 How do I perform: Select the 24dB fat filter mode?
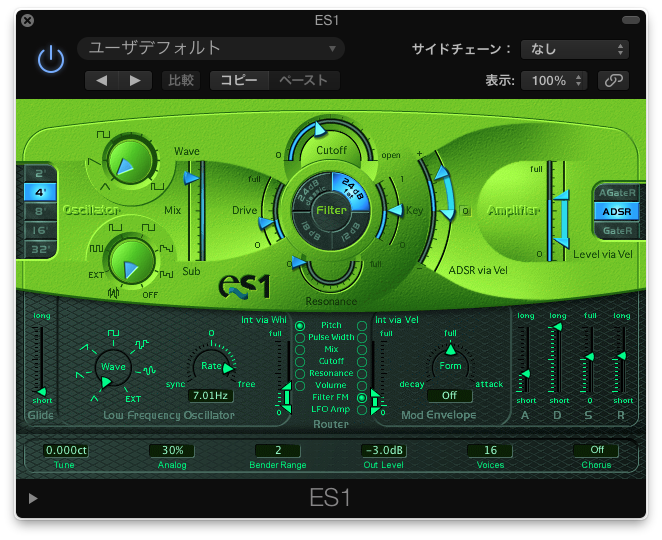click(x=351, y=188)
